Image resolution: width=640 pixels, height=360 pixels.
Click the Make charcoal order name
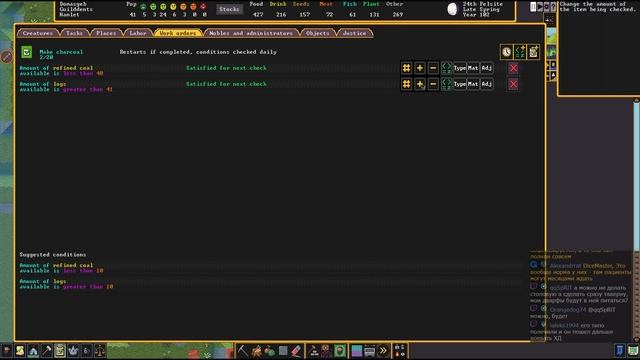pyautogui.click(x=61, y=52)
